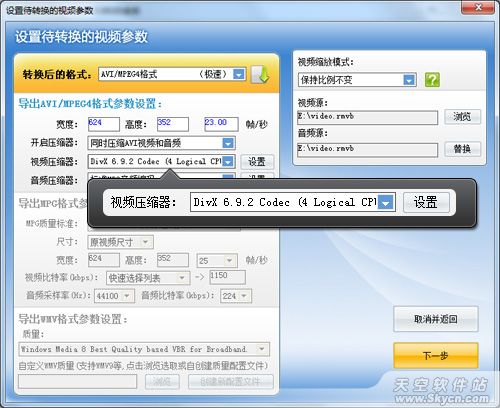500x408 pixels.
Task: Click the 浏览 button for 视频源
Action: pyautogui.click(x=462, y=117)
